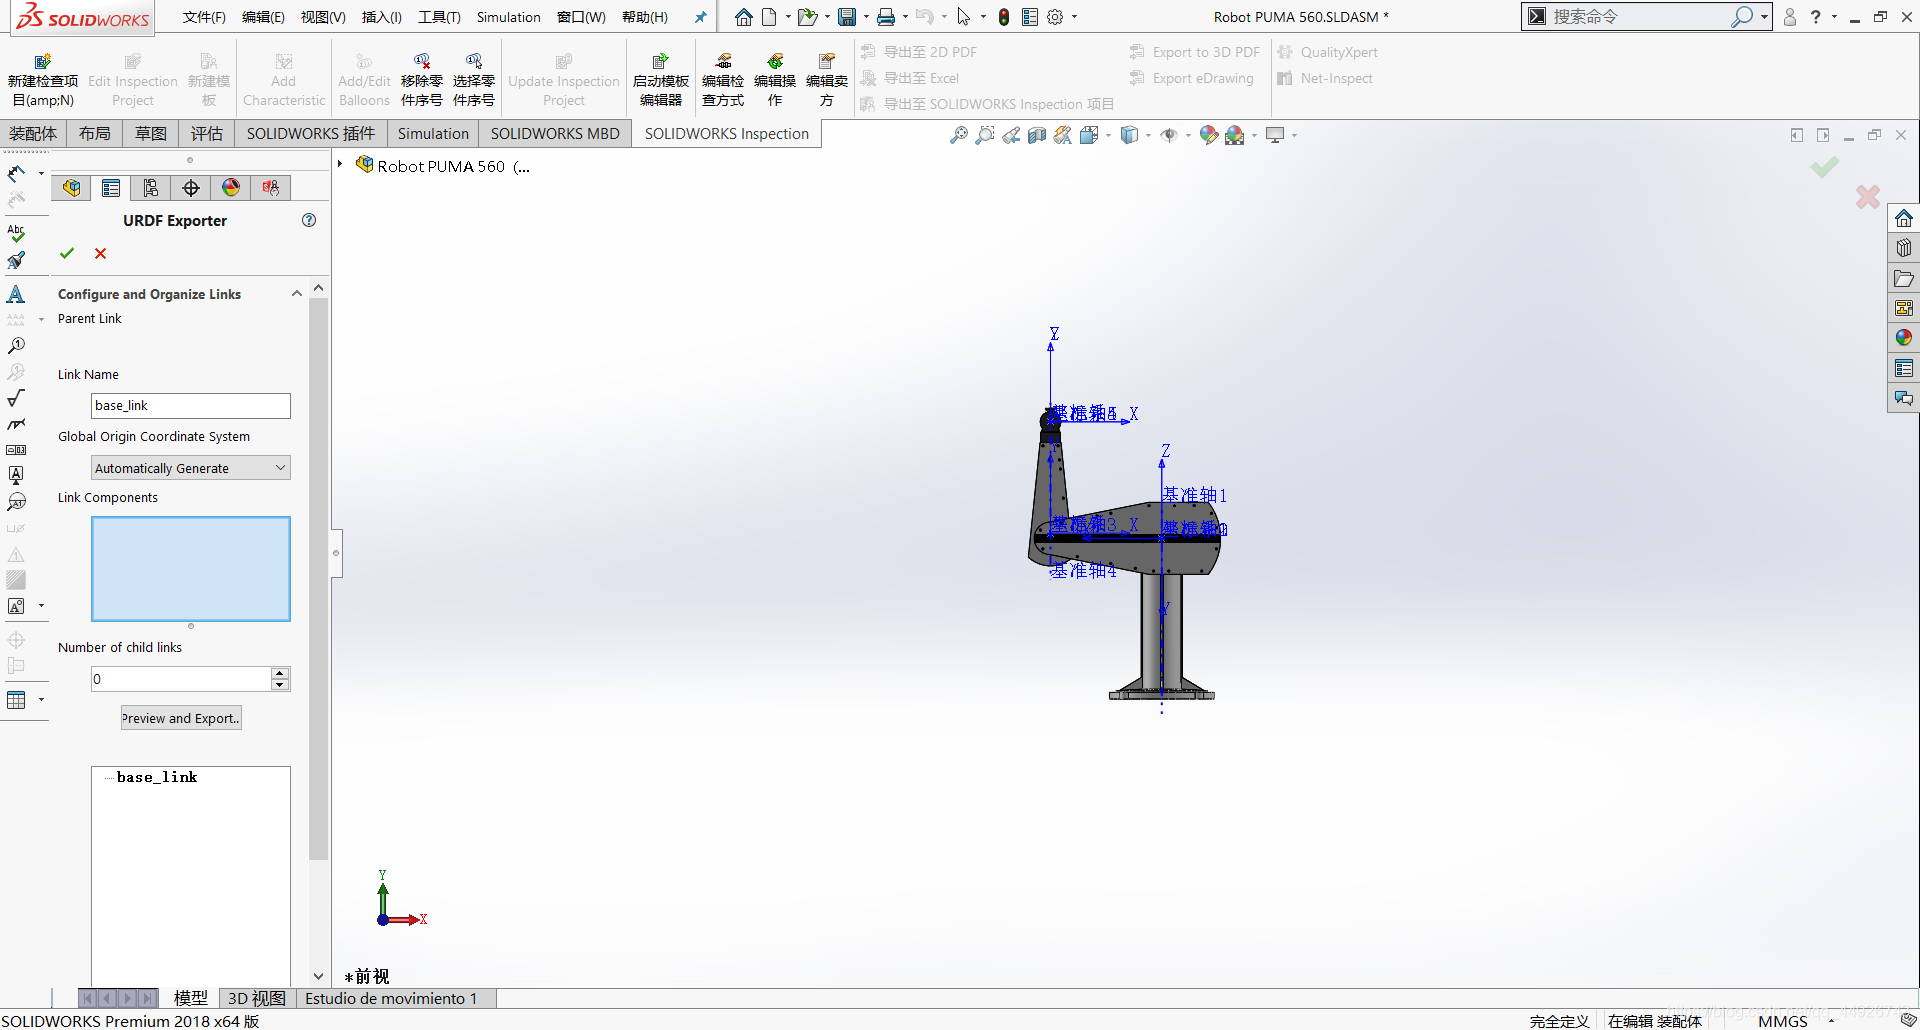Image resolution: width=1920 pixels, height=1030 pixels.
Task: Click Edit Operations (编辑操作) button
Action: tap(775, 80)
